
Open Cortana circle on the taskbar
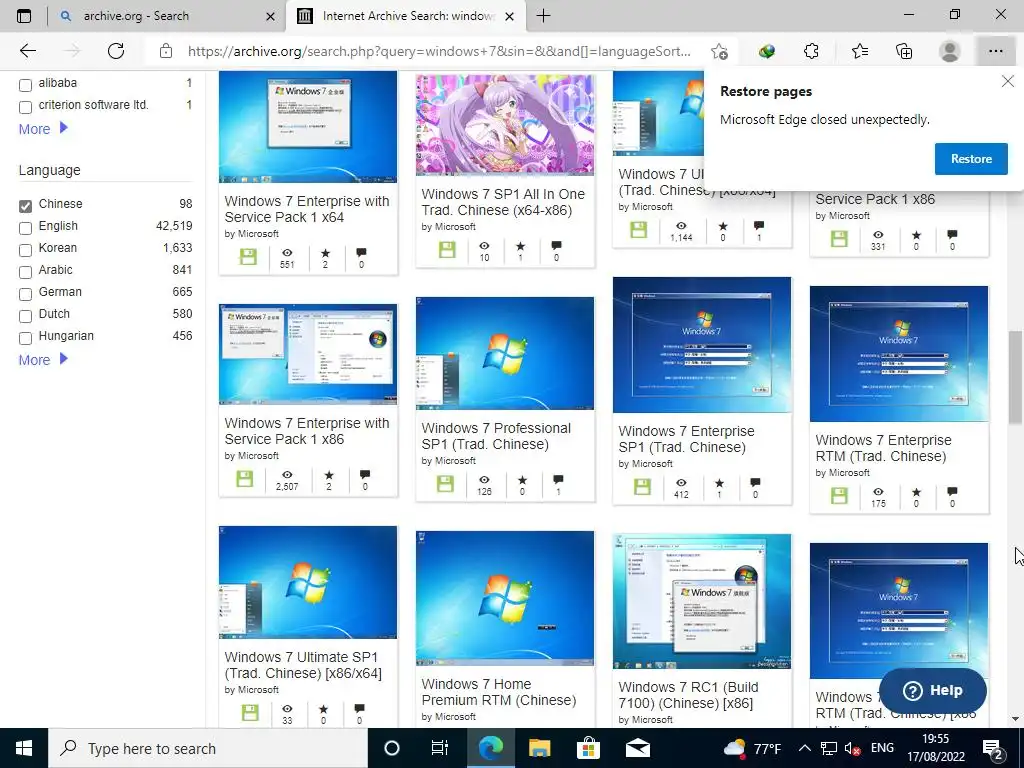(391, 748)
